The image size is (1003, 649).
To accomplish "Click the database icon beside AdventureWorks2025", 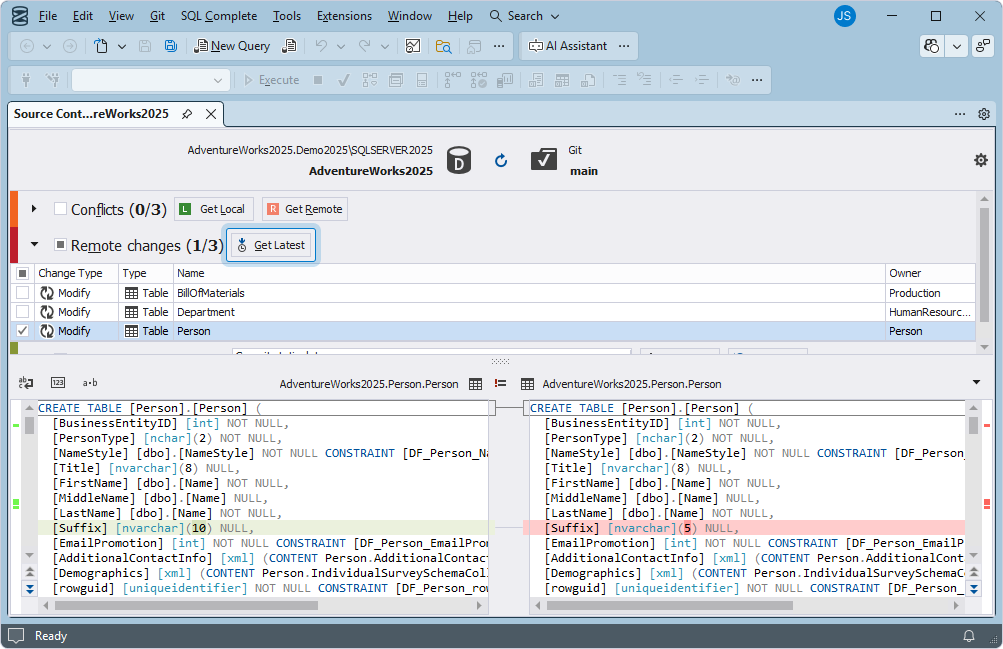I will (x=458, y=160).
